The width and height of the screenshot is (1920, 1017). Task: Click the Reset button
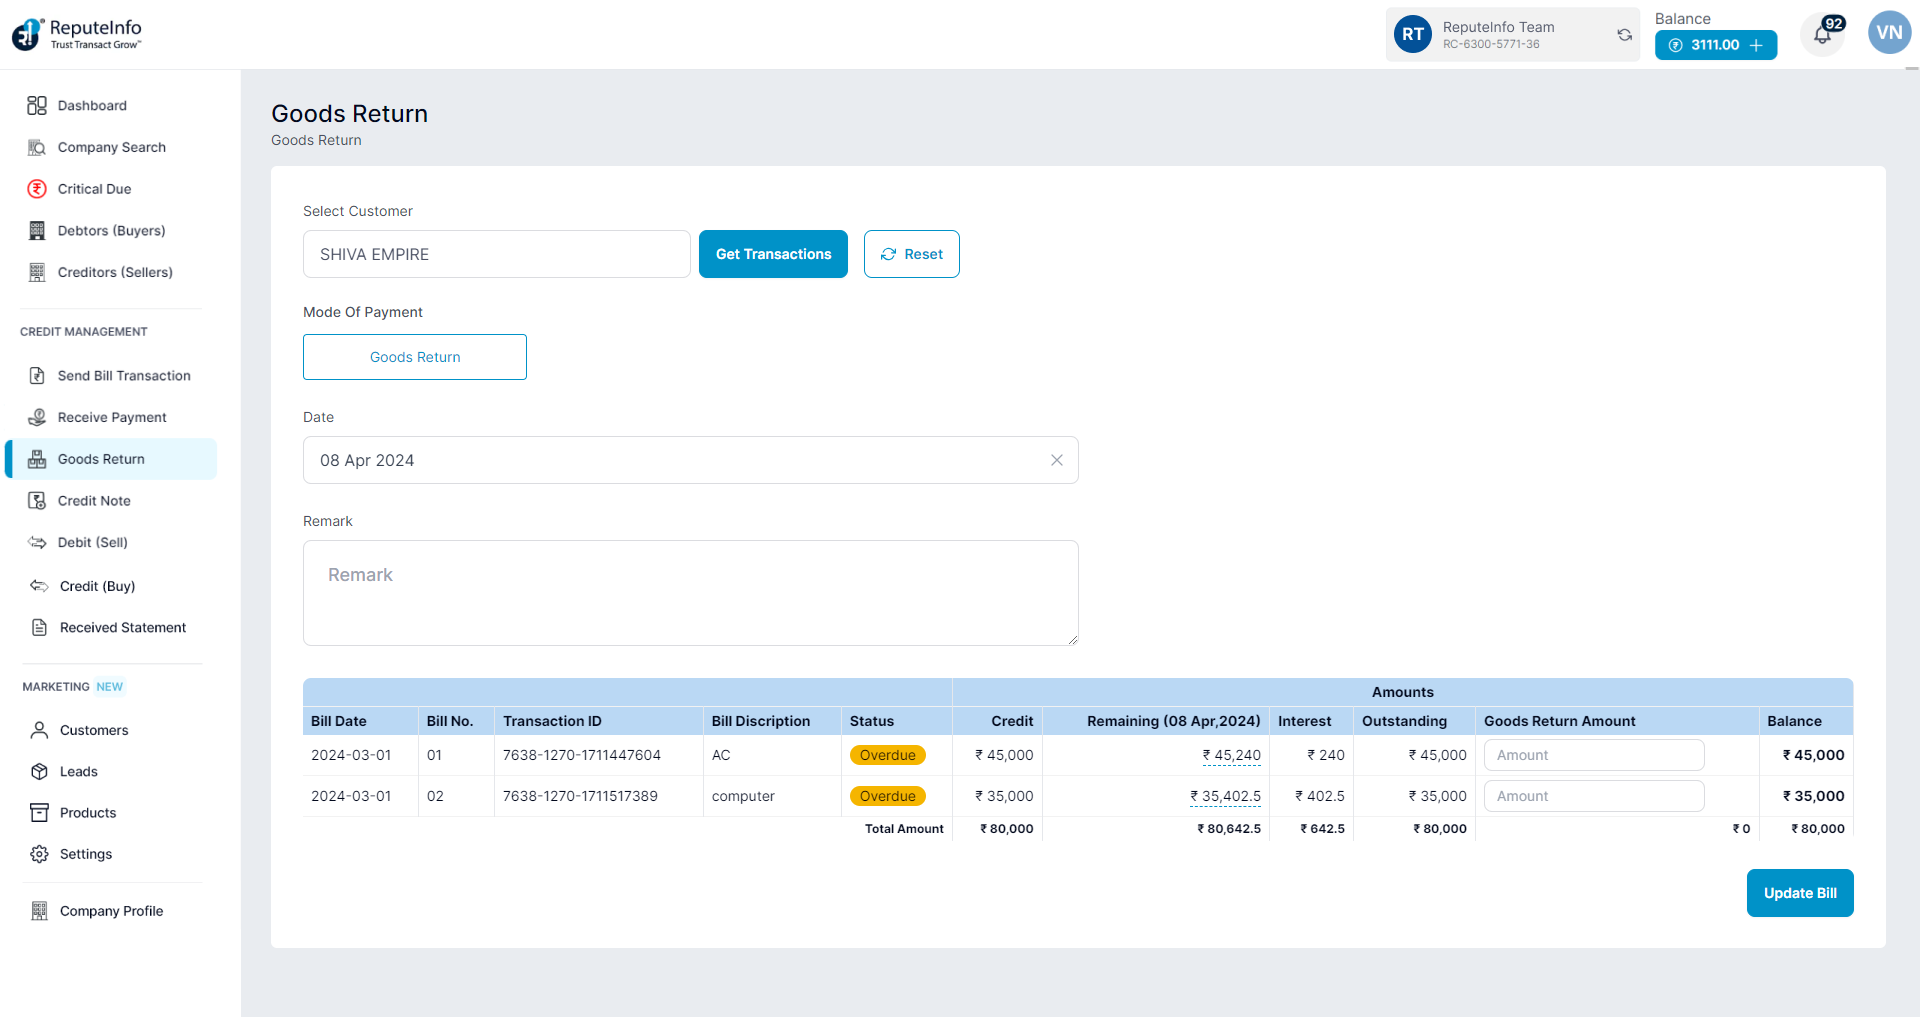[x=911, y=254]
